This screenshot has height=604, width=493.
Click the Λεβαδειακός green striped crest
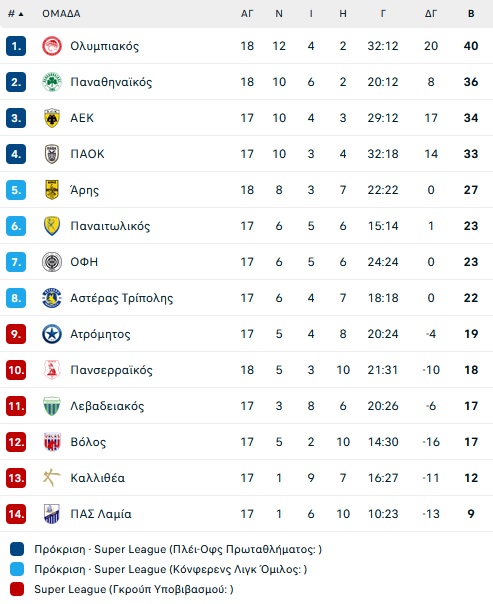52,406
